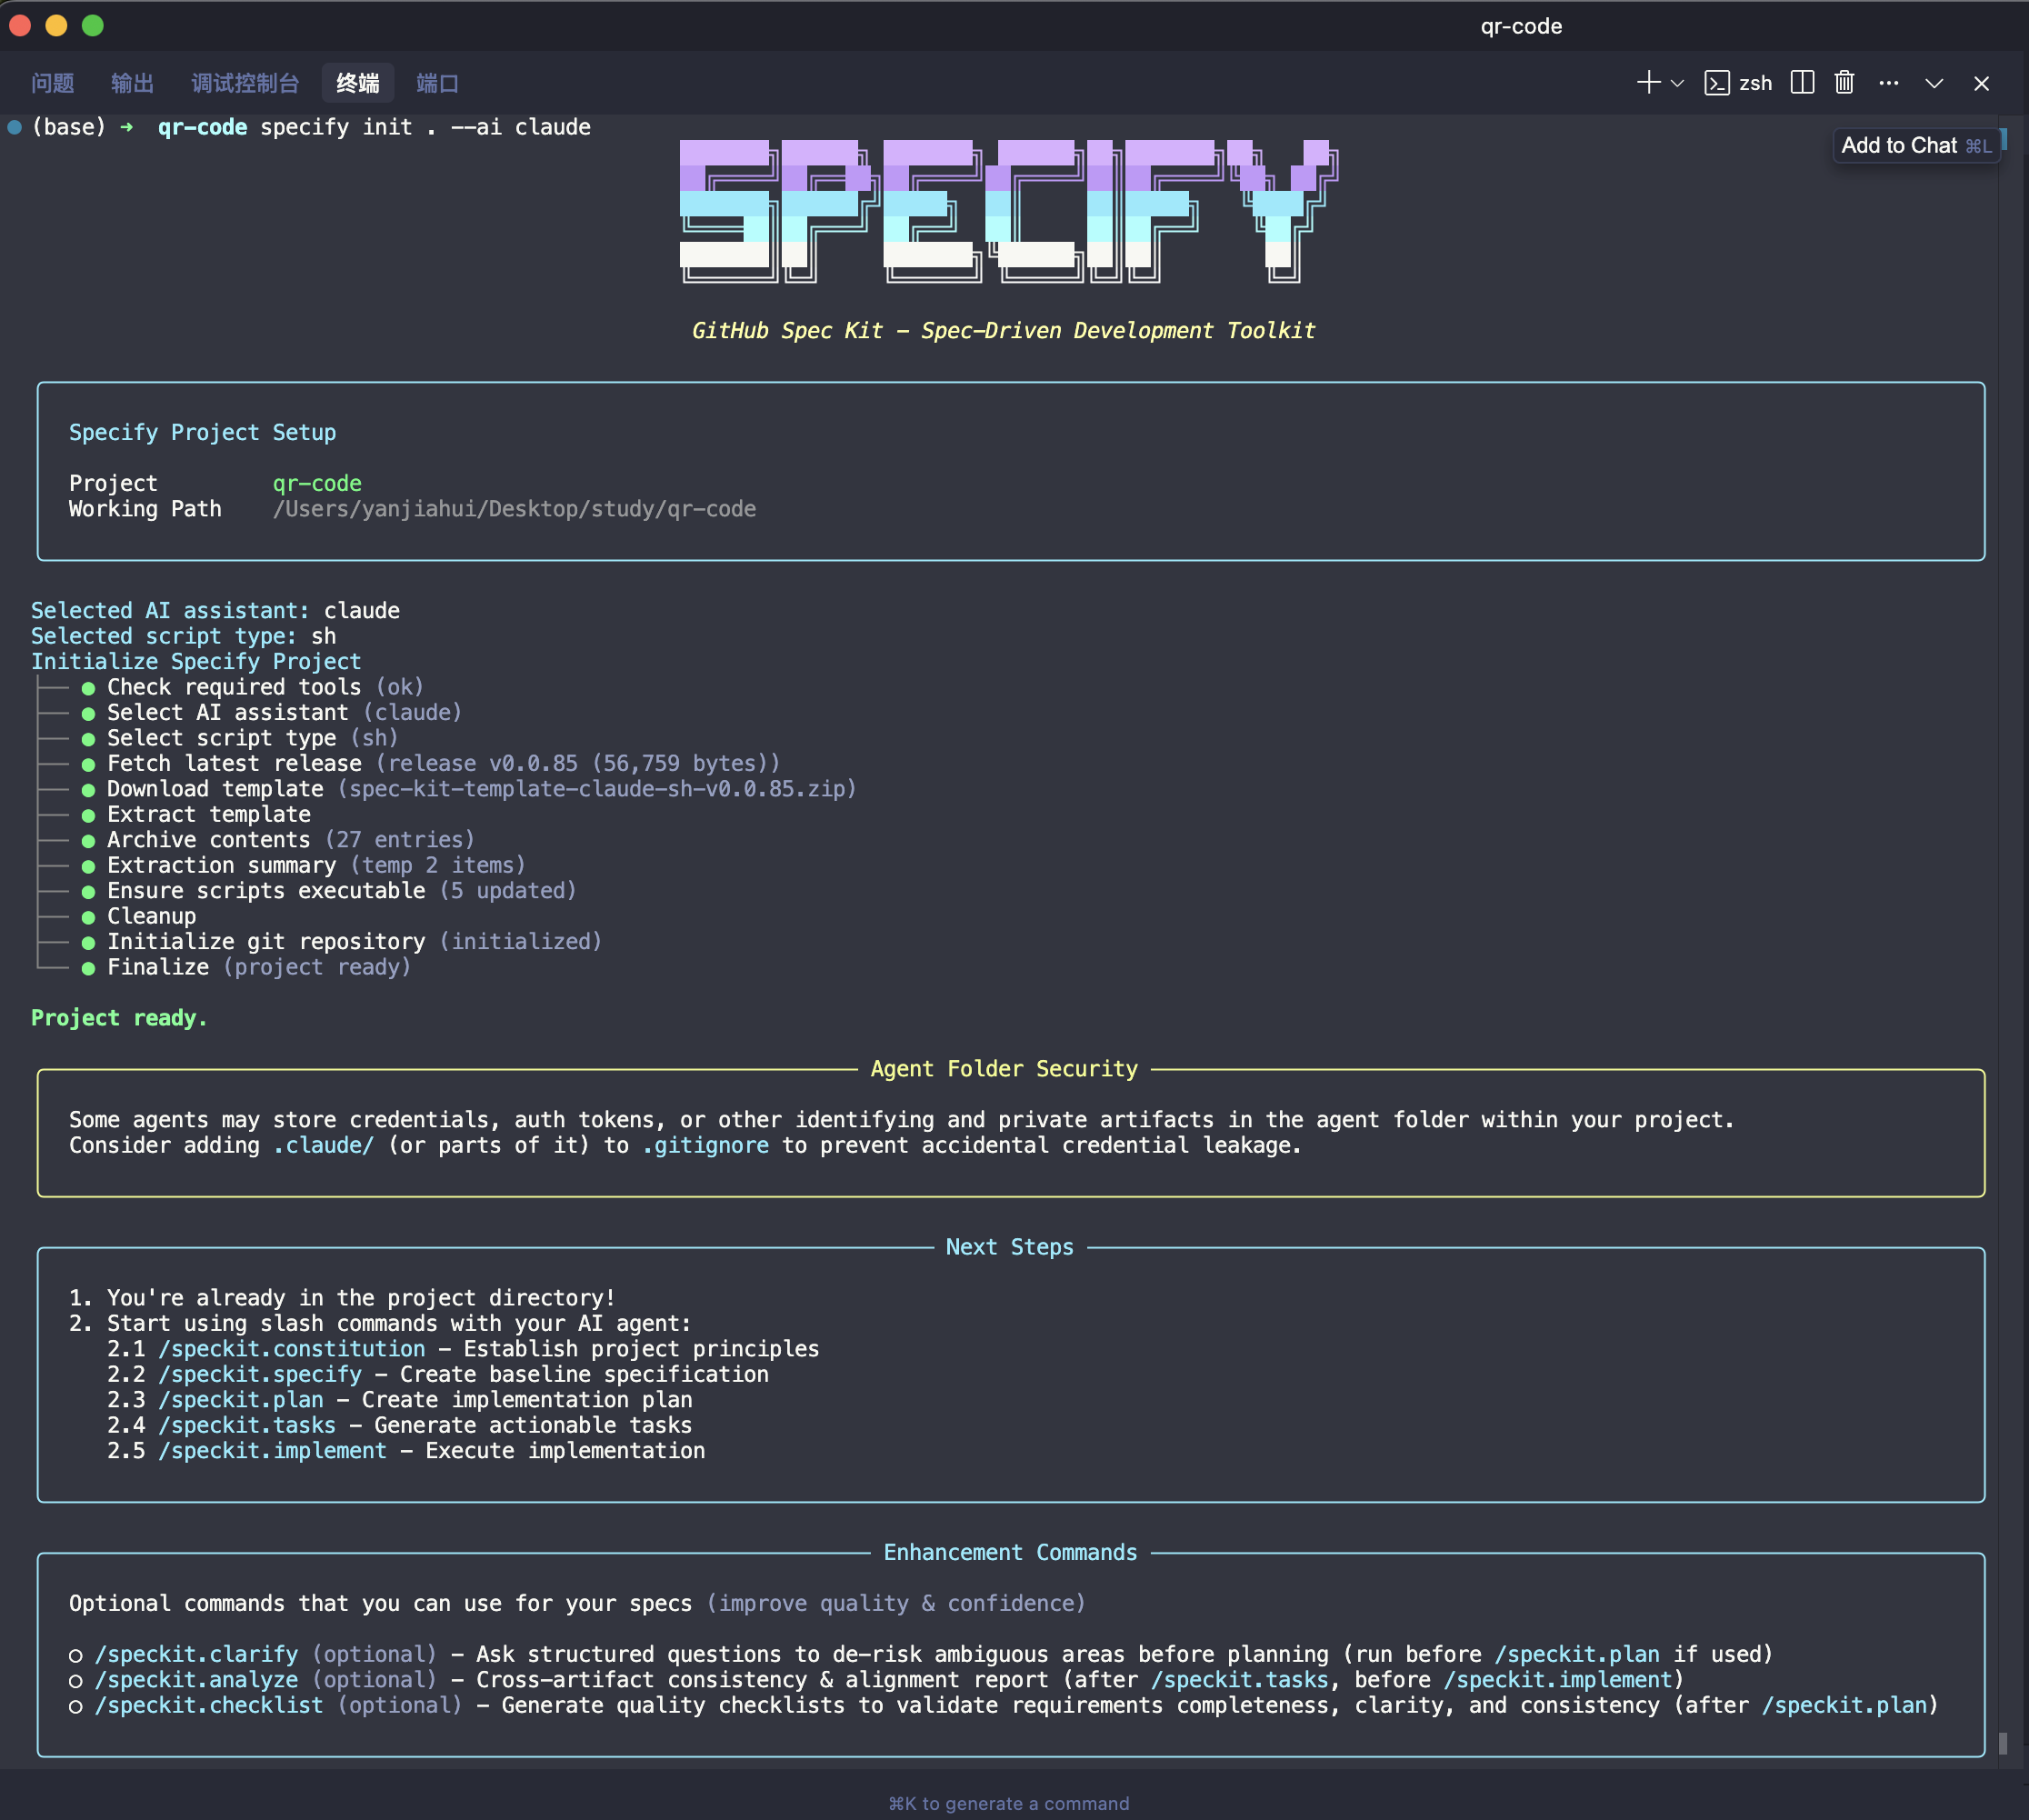Close the panel with X icon
Image resolution: width=2029 pixels, height=1820 pixels.
pyautogui.click(x=1981, y=84)
